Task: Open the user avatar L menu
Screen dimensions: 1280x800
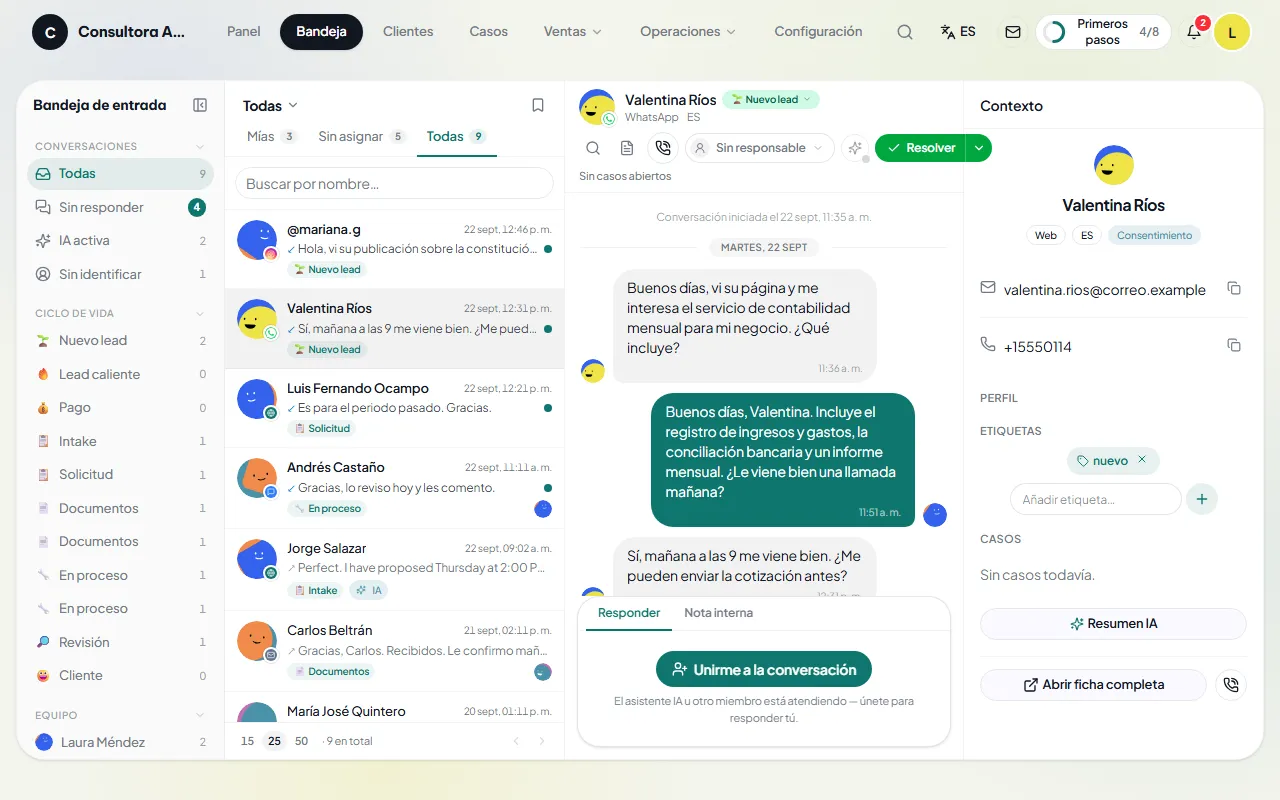Action: point(1232,32)
